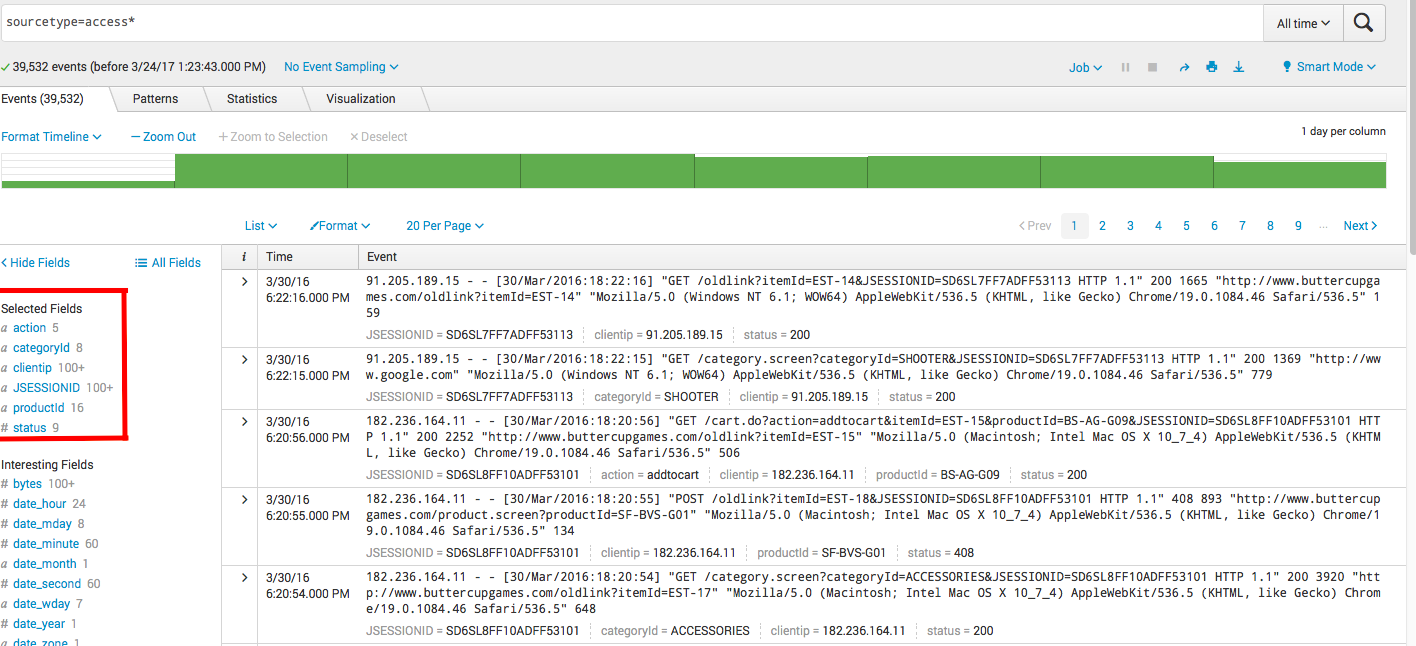Run the search with magnifying glass icon

[1364, 22]
